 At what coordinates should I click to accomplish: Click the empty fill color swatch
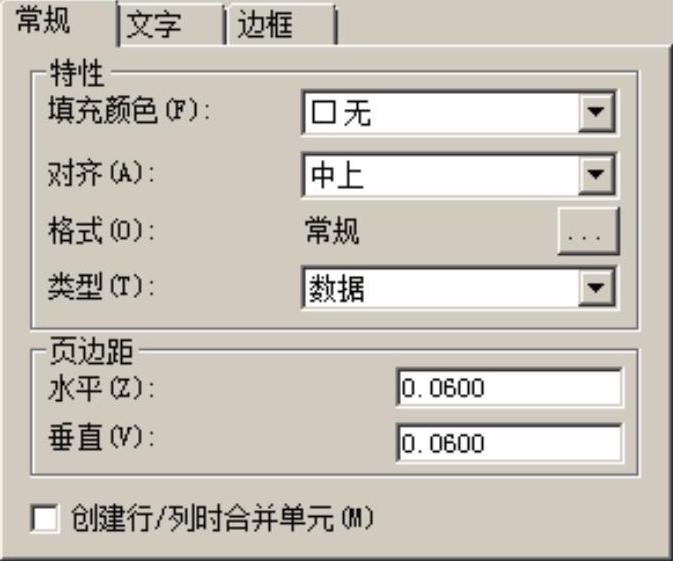323,114
